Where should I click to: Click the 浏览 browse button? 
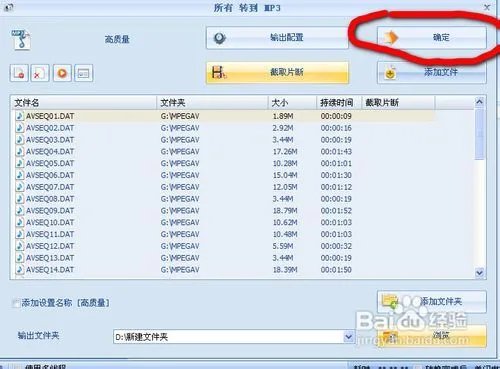[432, 336]
